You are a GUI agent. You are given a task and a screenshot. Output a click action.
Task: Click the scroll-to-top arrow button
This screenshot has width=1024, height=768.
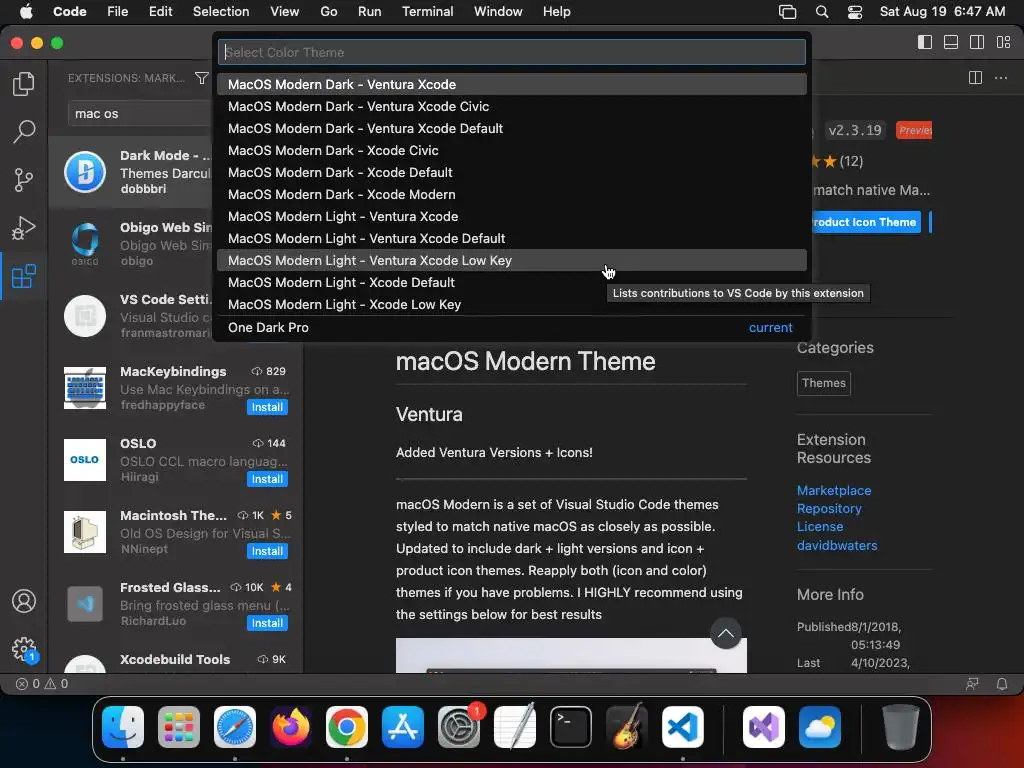click(726, 633)
